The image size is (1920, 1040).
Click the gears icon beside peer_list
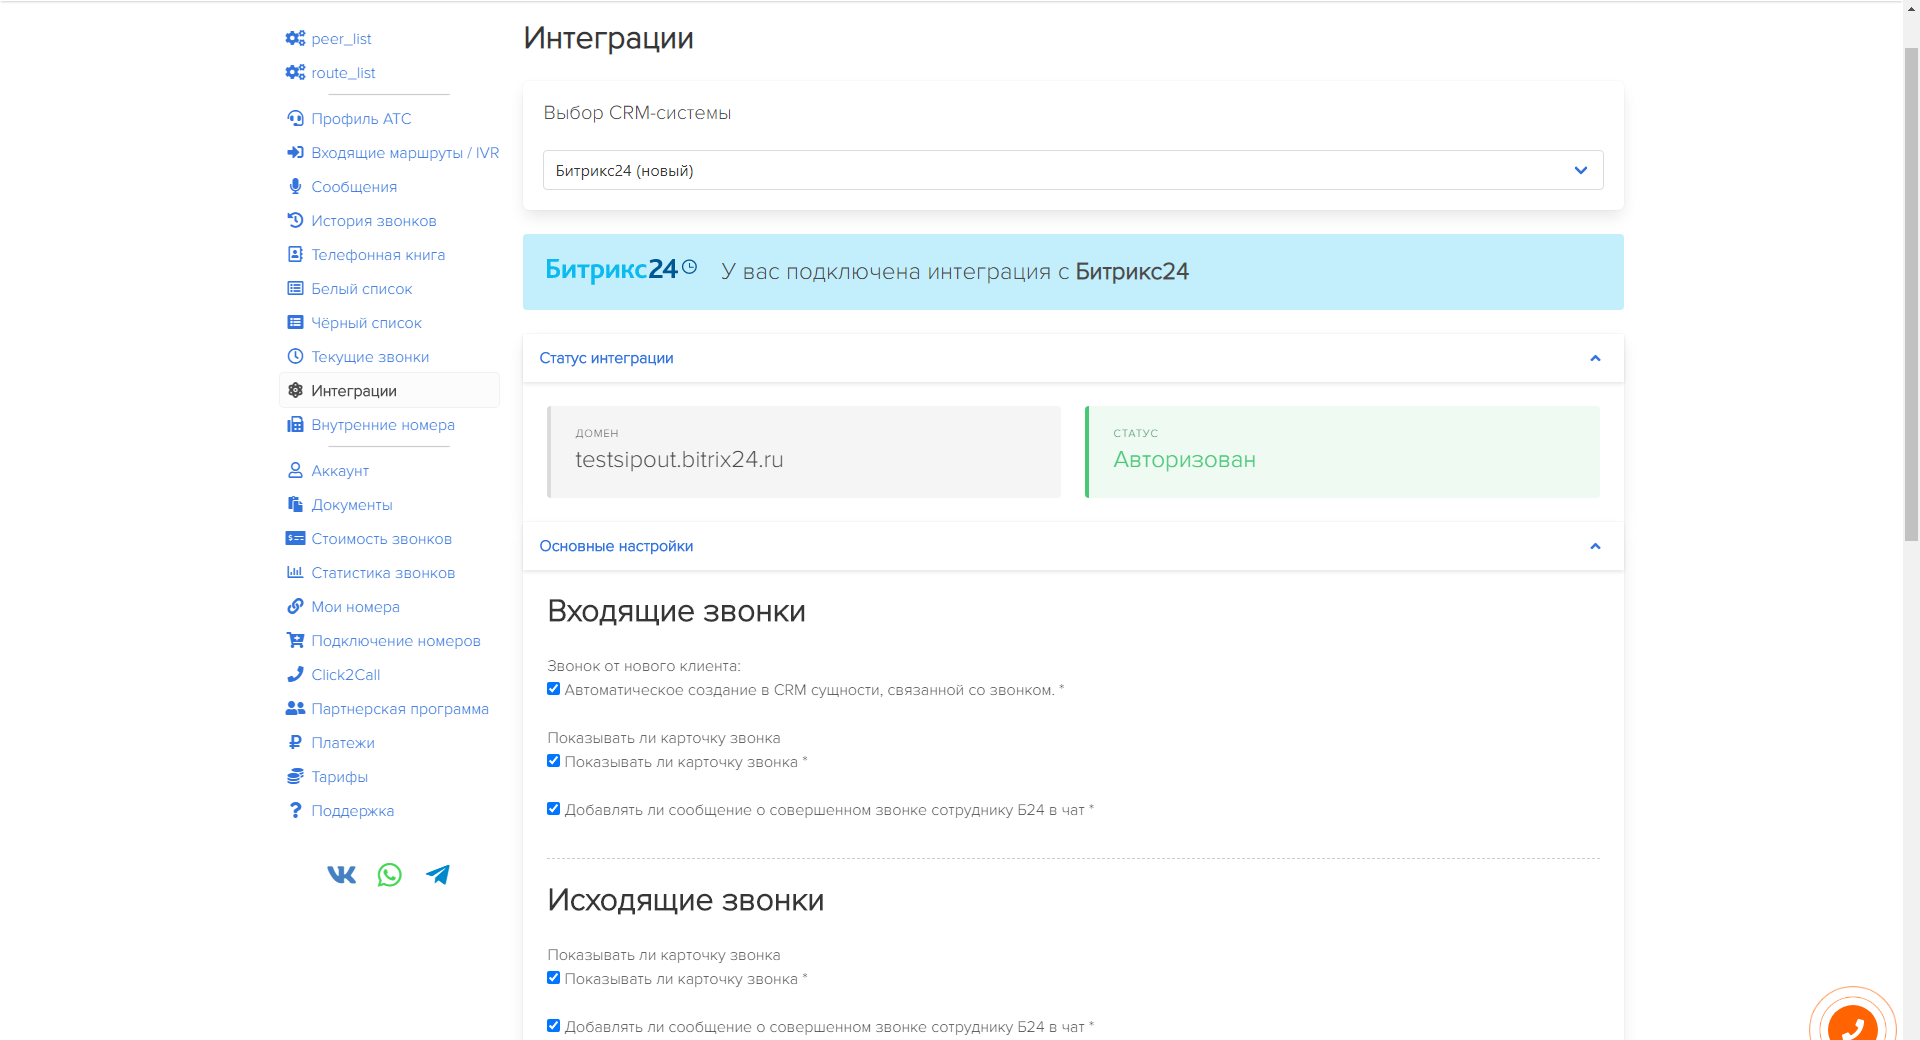(295, 38)
